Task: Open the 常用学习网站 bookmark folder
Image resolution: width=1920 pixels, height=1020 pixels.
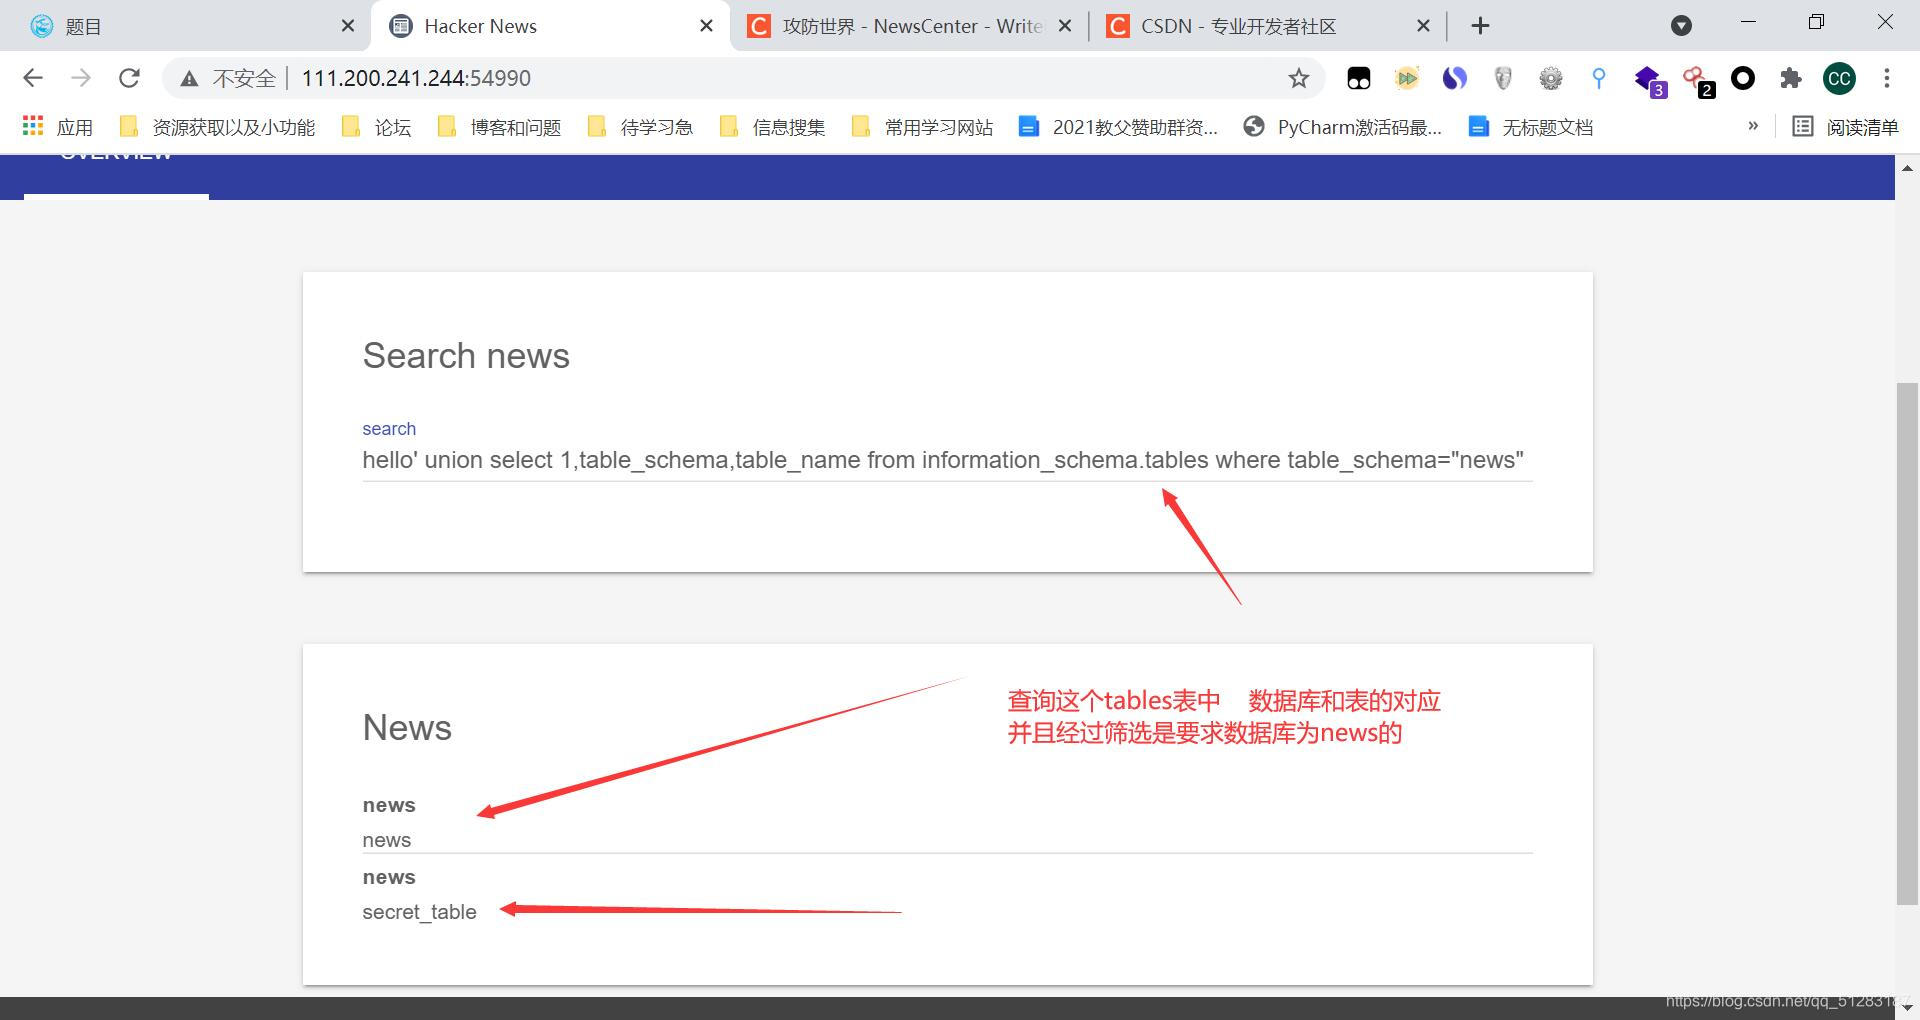Action: pyautogui.click(x=922, y=127)
